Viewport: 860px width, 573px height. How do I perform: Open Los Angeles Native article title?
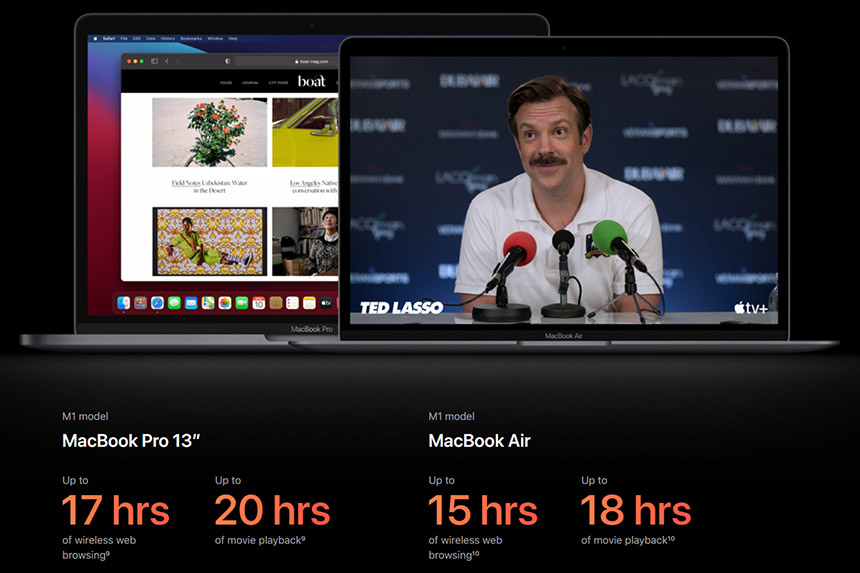(x=314, y=186)
